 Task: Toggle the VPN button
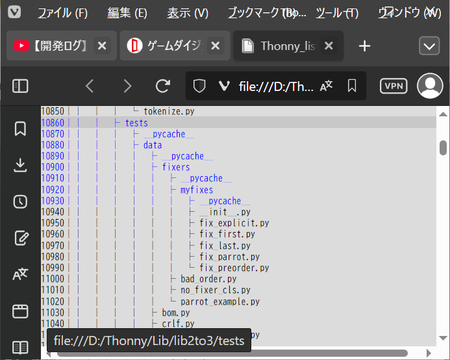[393, 86]
